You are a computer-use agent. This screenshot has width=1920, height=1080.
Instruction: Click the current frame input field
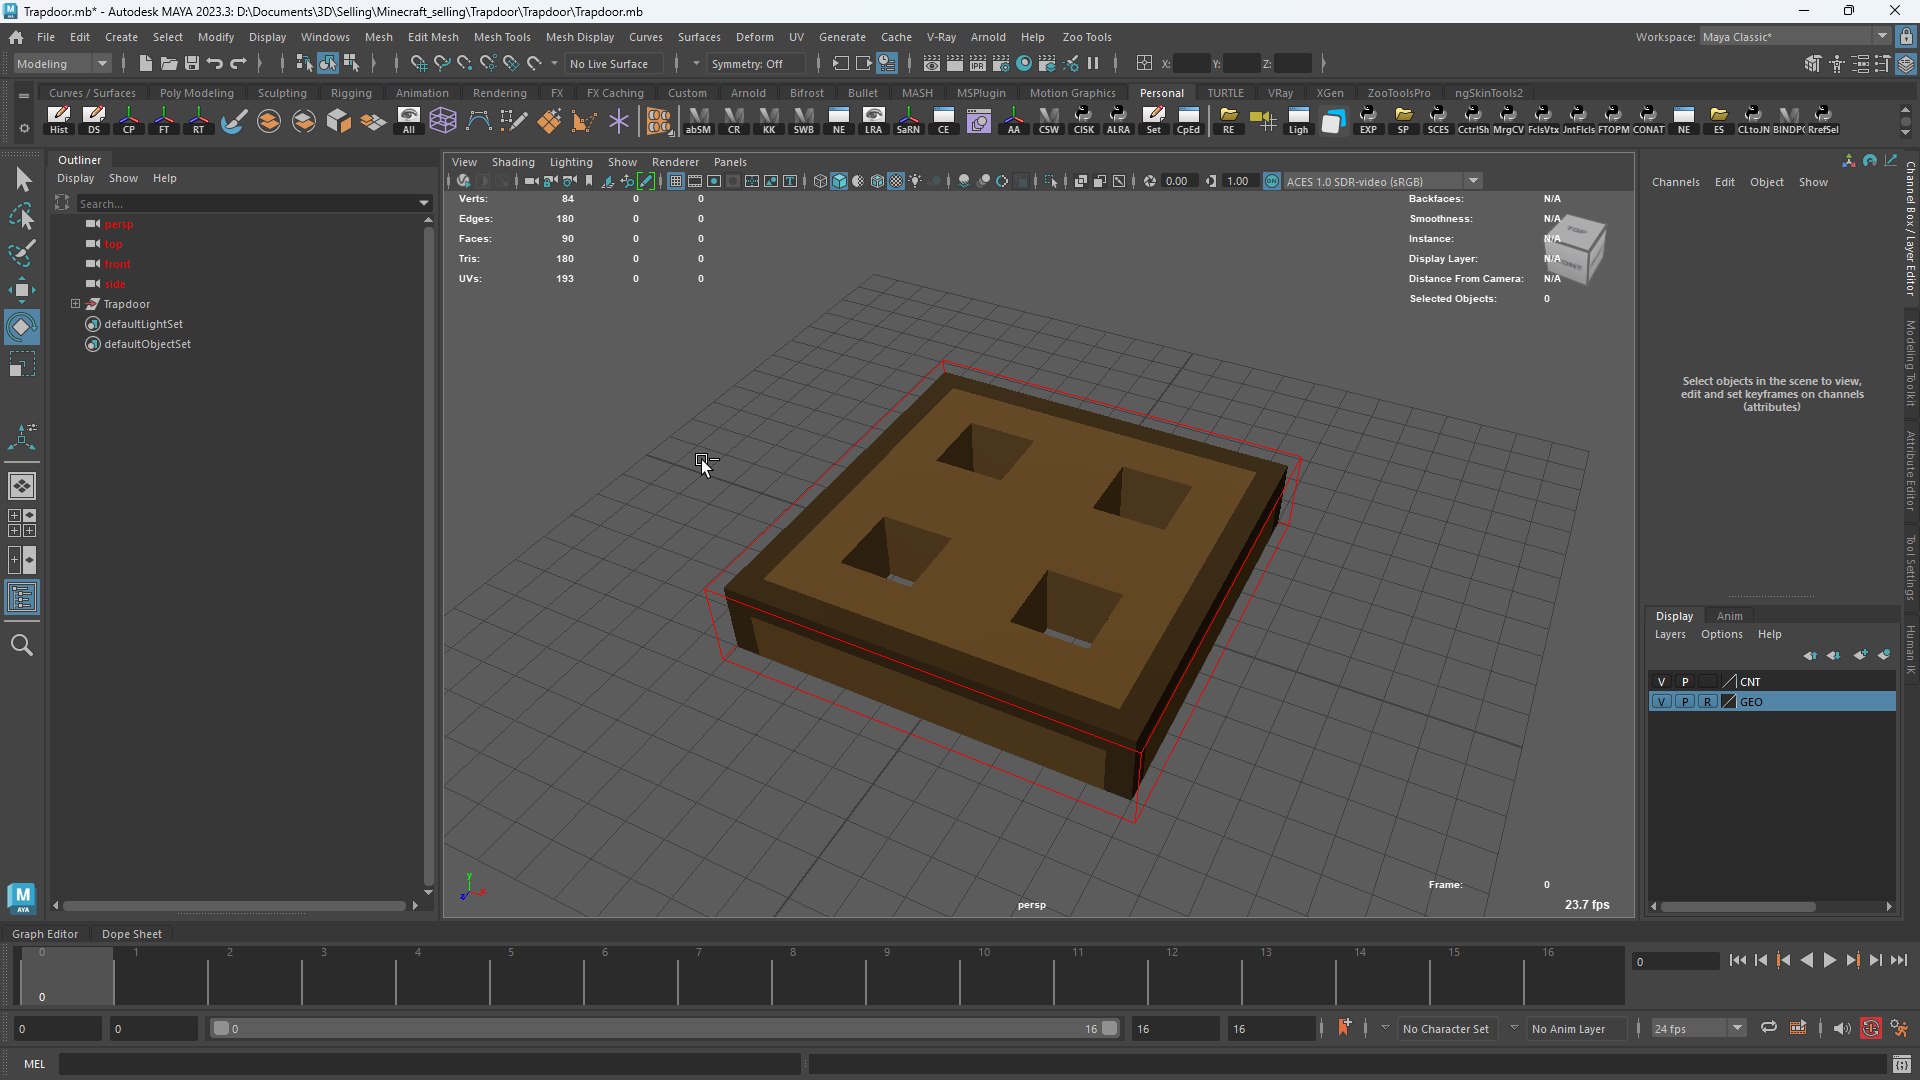coord(1675,961)
